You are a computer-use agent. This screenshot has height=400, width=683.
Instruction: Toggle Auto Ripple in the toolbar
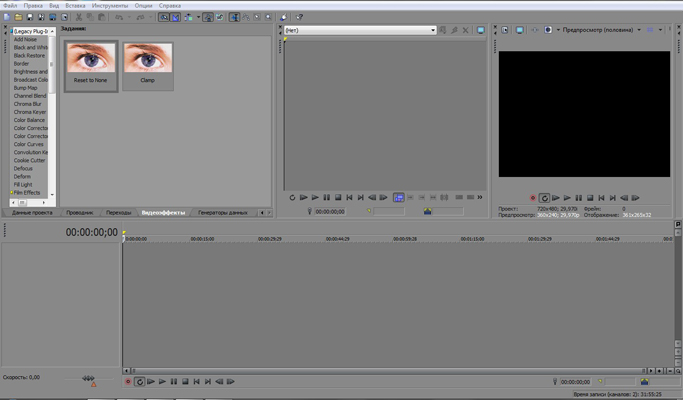click(x=189, y=17)
